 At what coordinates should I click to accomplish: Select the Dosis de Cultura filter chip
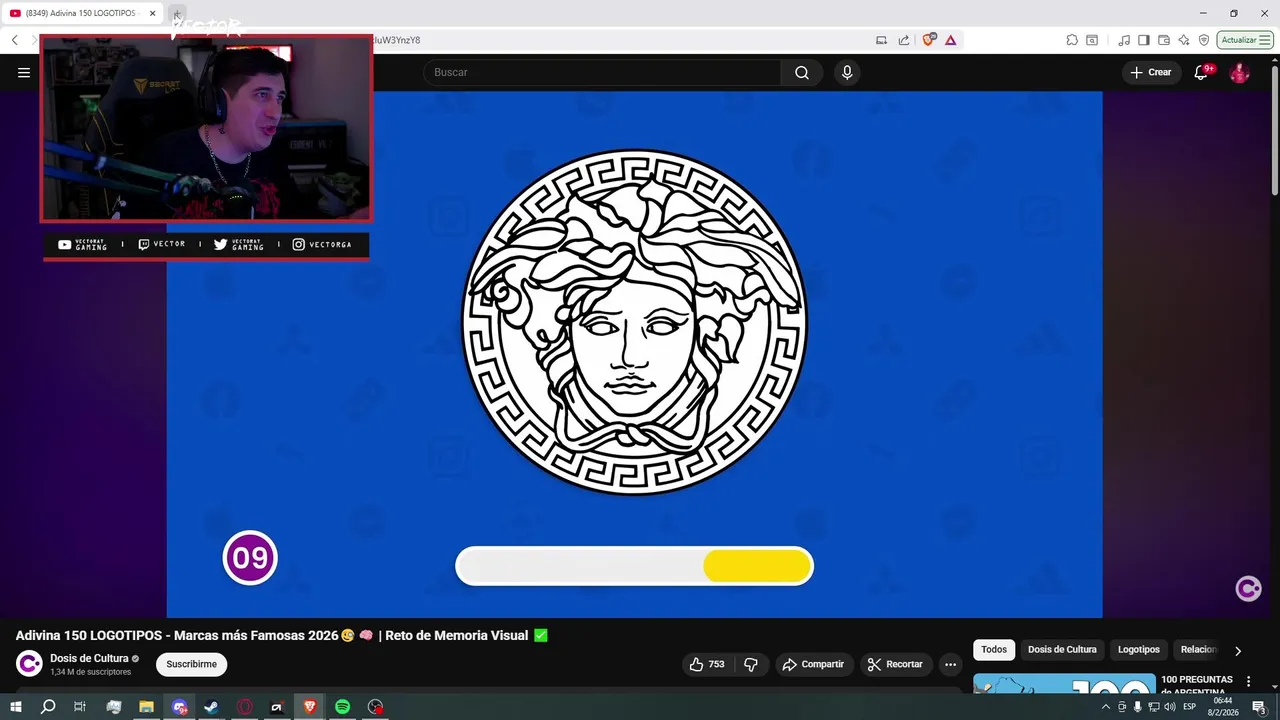click(x=1062, y=649)
